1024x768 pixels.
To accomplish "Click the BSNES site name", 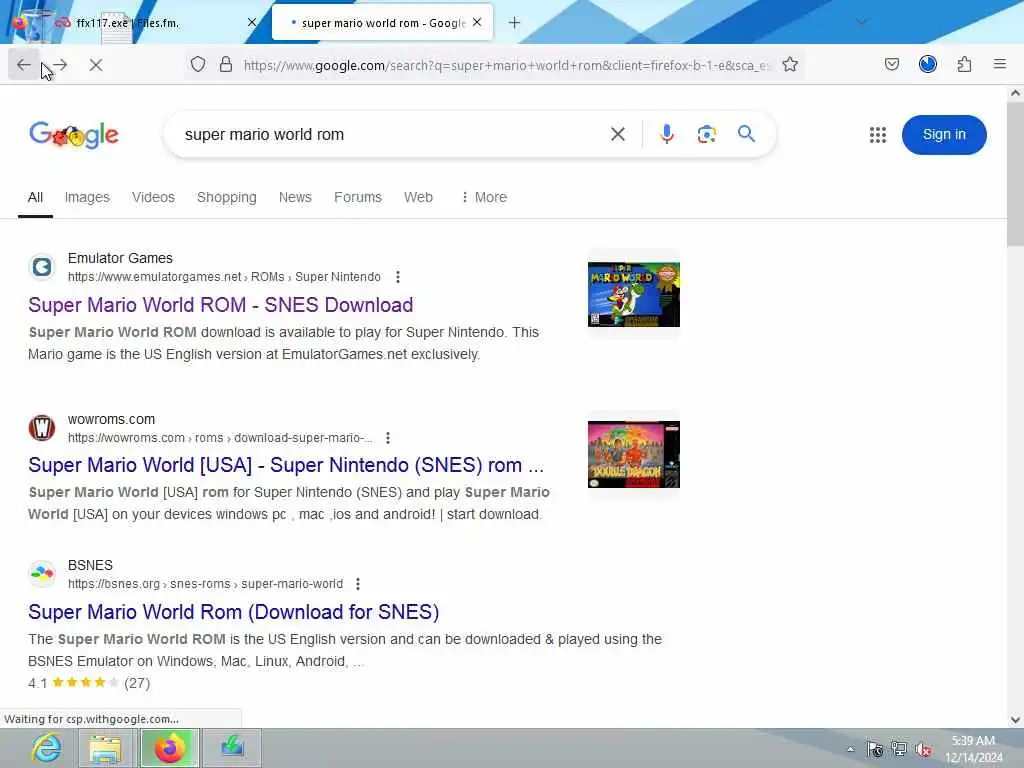I will coord(90,565).
